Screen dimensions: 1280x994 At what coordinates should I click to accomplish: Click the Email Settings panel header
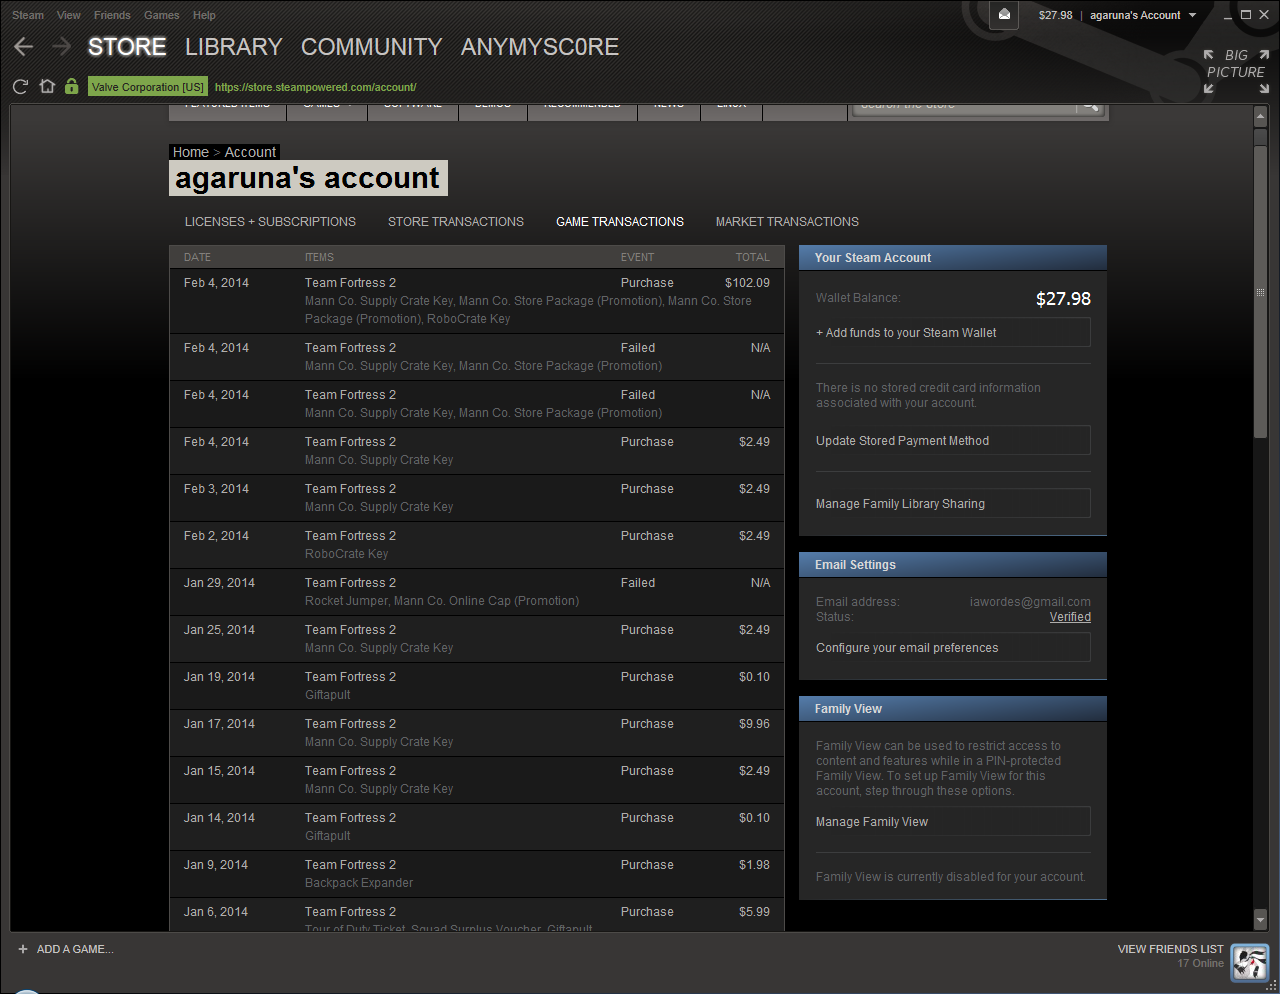point(953,565)
